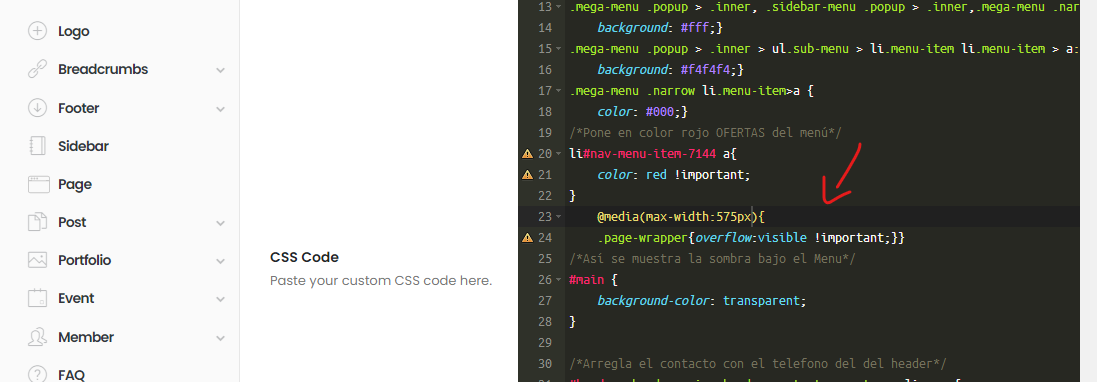Expand the Post section chevron
This screenshot has width=1100, height=382.
pyautogui.click(x=221, y=223)
